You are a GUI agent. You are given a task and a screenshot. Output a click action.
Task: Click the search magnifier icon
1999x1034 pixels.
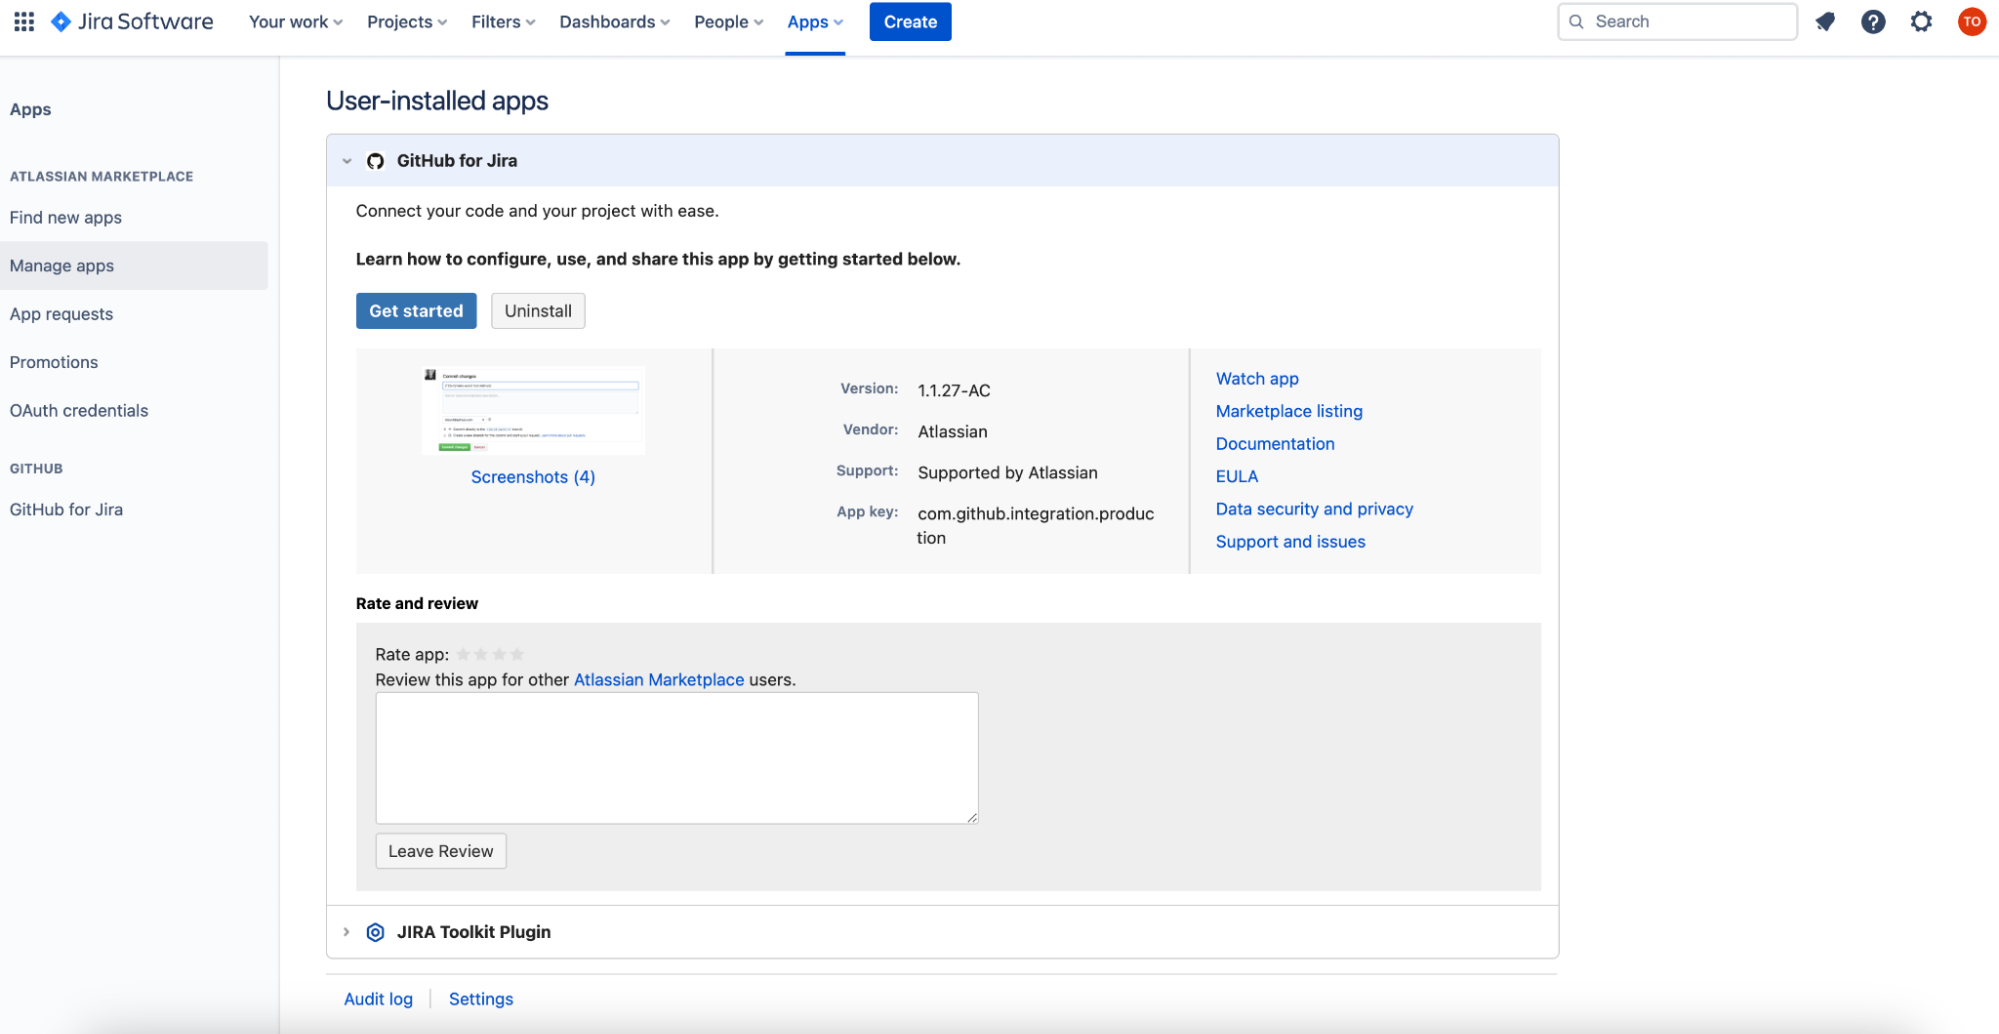pos(1577,21)
